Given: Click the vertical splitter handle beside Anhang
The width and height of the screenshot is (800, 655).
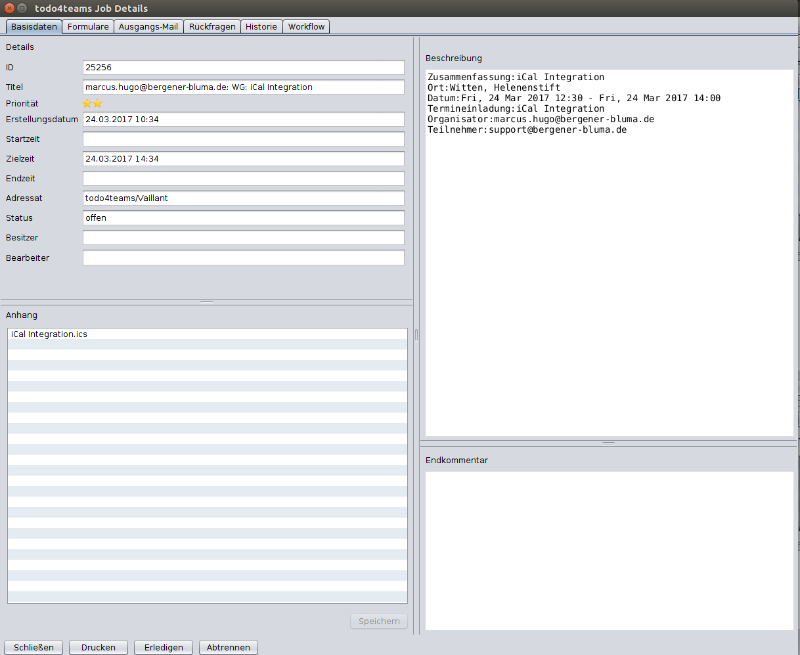Looking at the screenshot, I should (x=416, y=335).
